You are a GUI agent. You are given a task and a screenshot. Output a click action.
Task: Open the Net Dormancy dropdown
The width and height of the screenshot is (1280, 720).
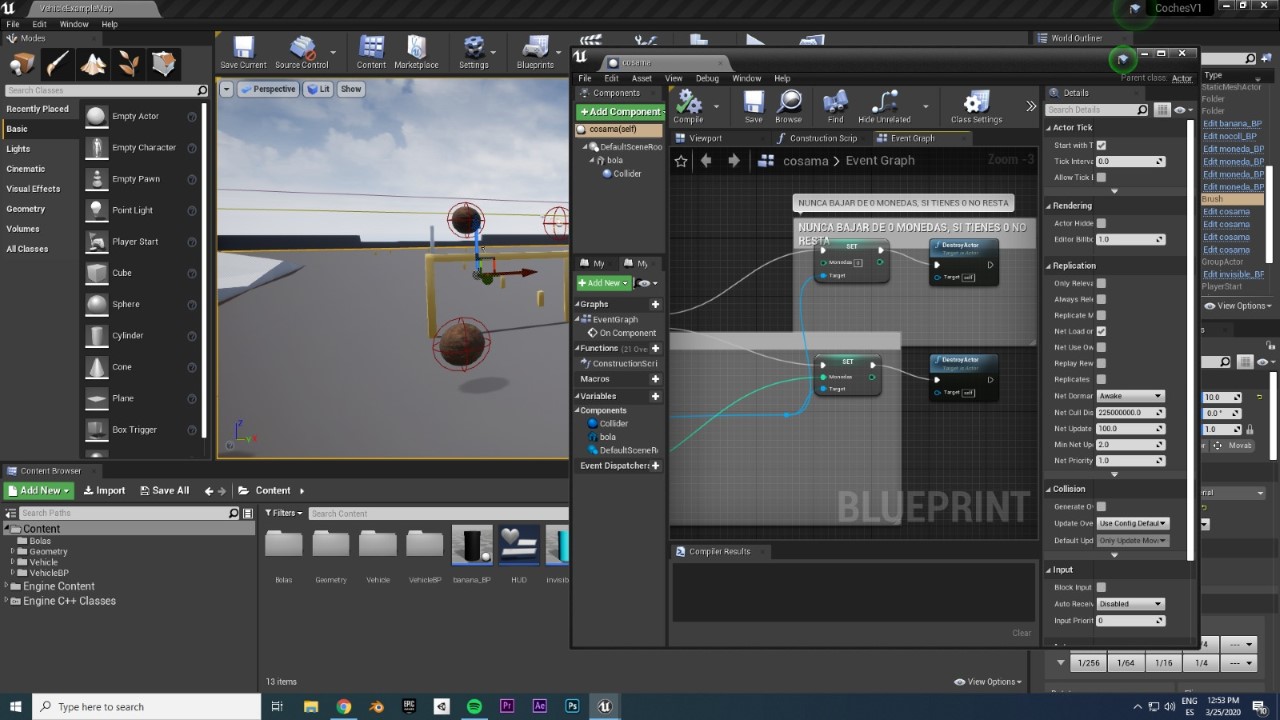click(1131, 396)
